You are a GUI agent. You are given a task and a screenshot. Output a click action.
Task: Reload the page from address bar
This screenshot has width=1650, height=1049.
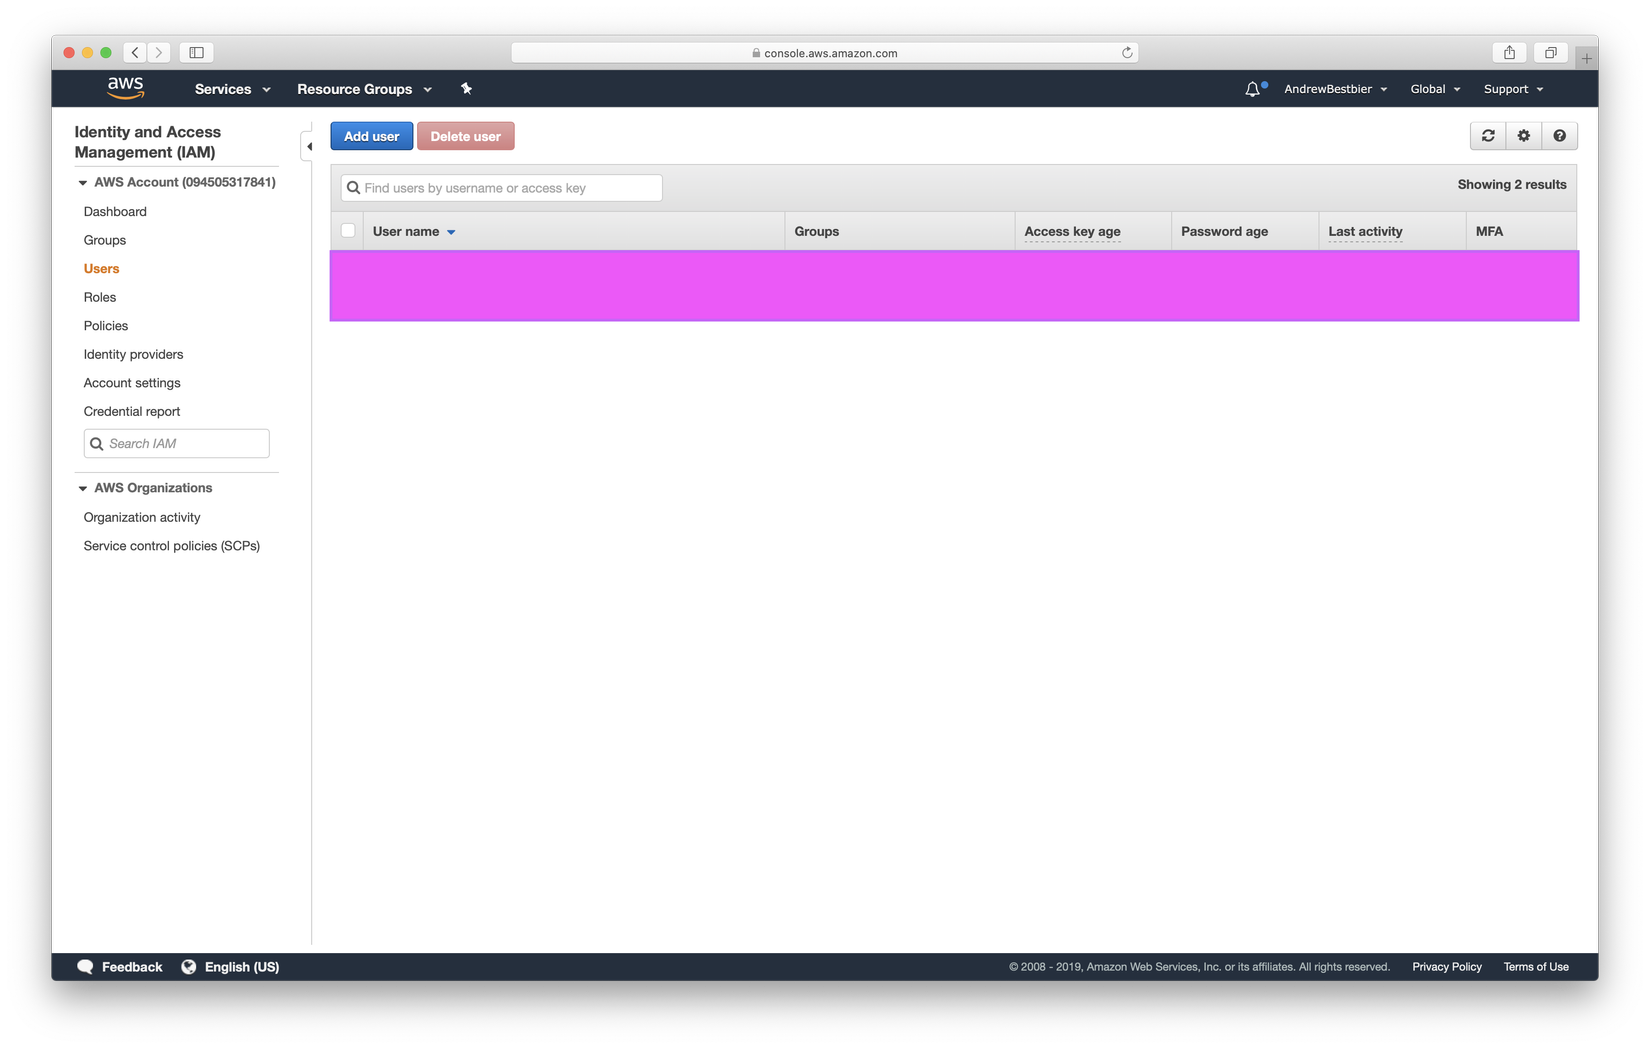[1127, 53]
